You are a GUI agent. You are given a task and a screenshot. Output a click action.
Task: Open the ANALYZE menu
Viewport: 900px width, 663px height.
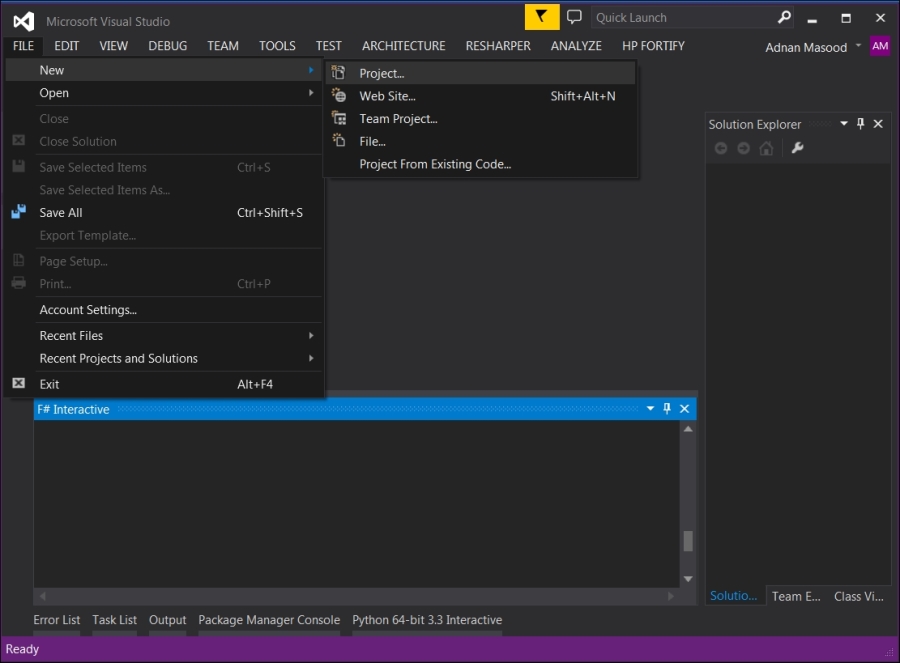[576, 46]
